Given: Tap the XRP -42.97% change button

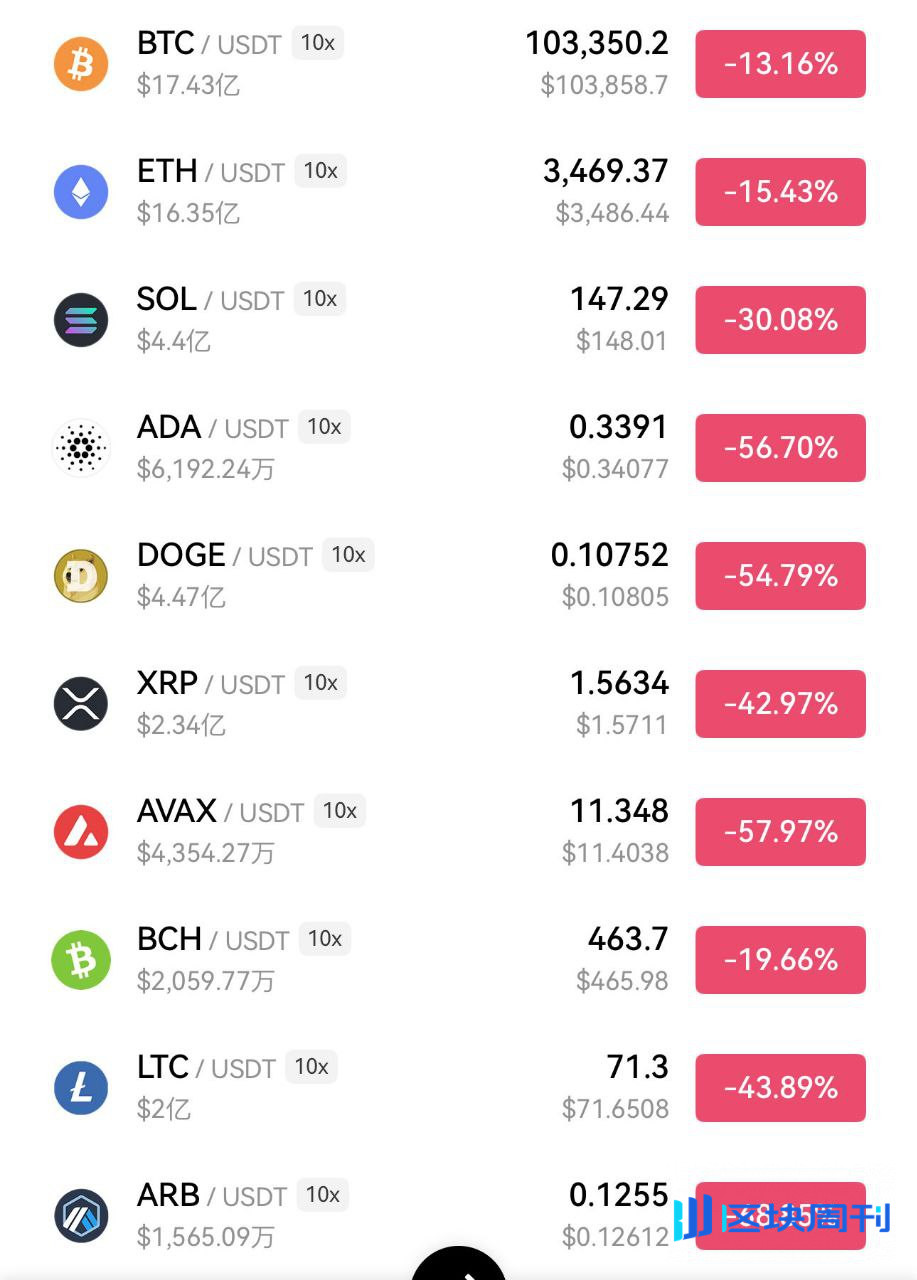Looking at the screenshot, I should [780, 704].
